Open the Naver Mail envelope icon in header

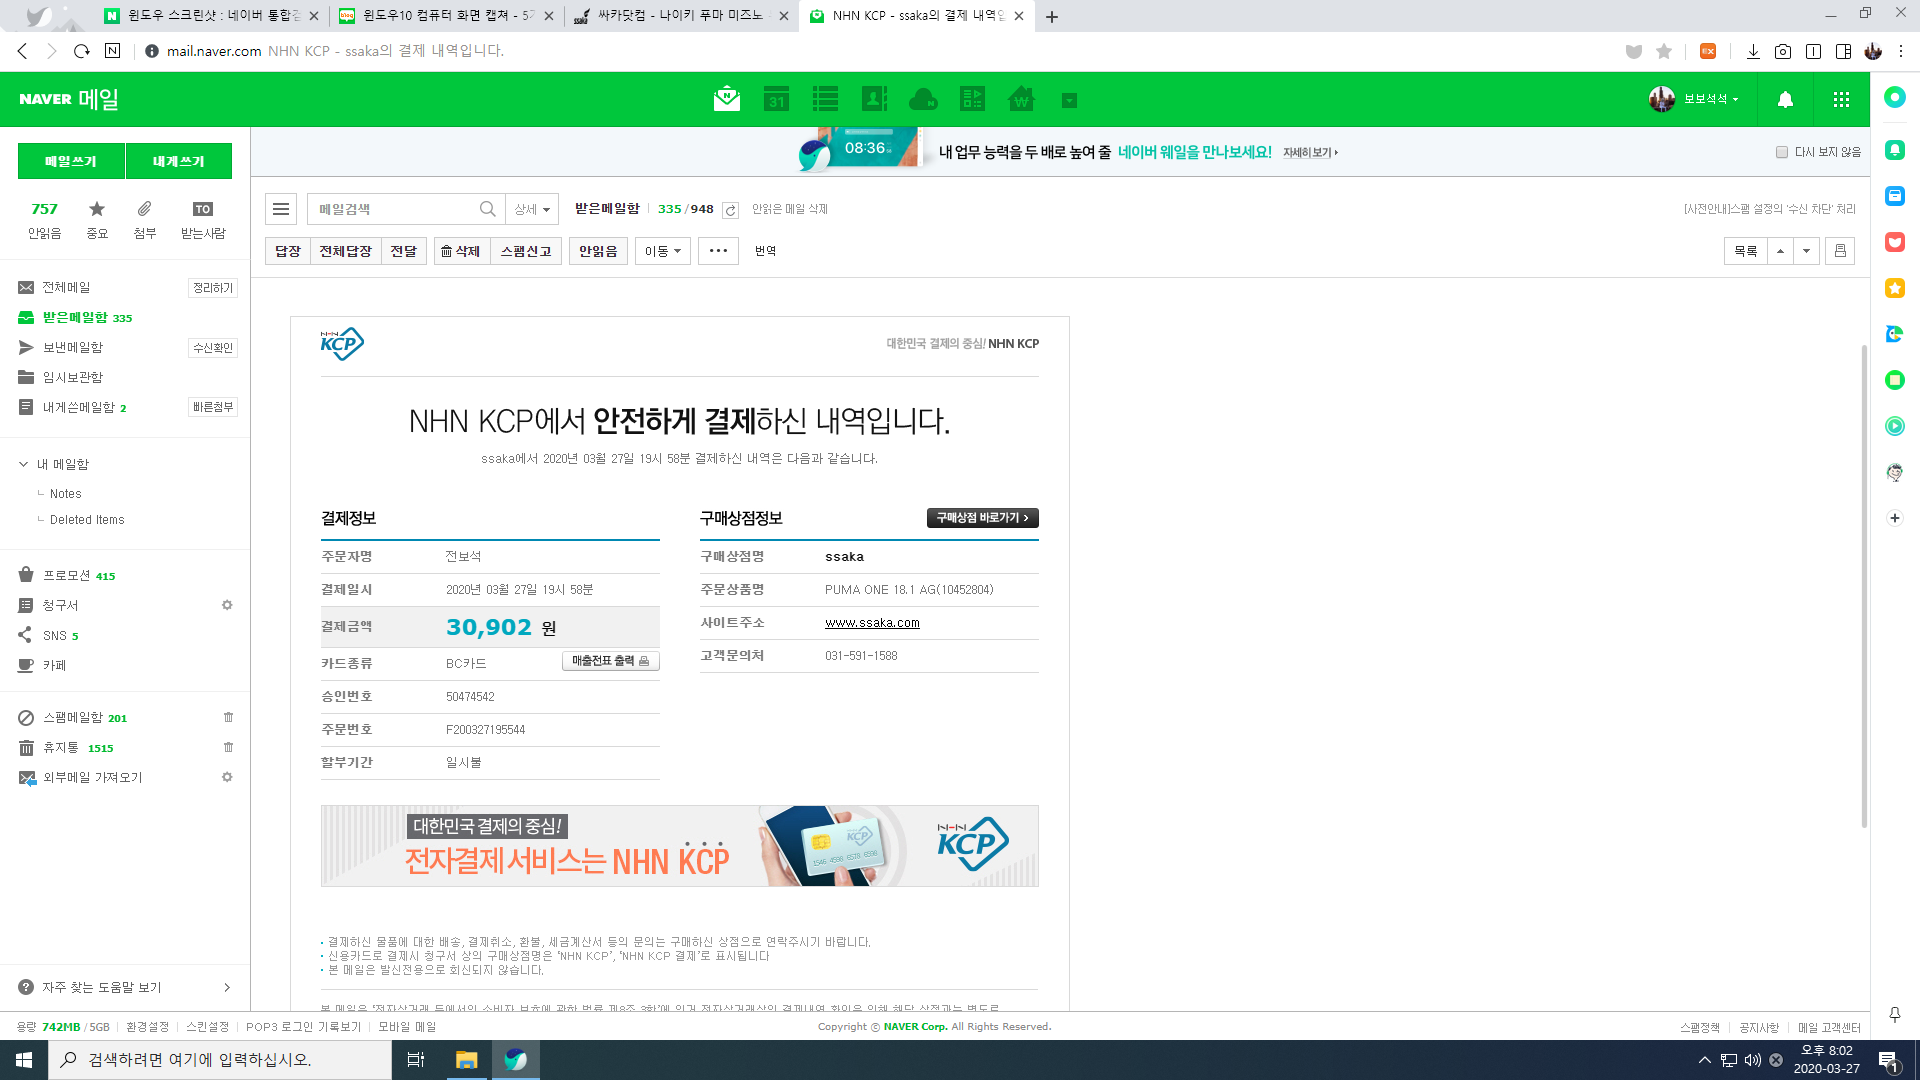coord(727,99)
